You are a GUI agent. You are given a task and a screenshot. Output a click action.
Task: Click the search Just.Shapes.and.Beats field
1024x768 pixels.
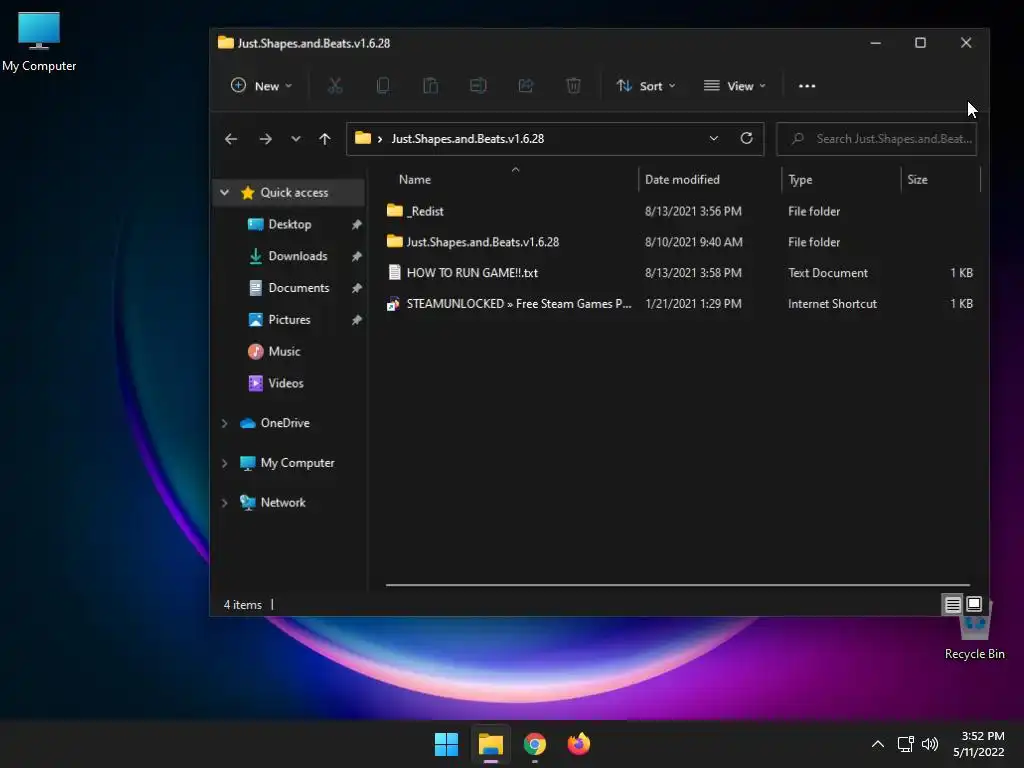pyautogui.click(x=876, y=138)
